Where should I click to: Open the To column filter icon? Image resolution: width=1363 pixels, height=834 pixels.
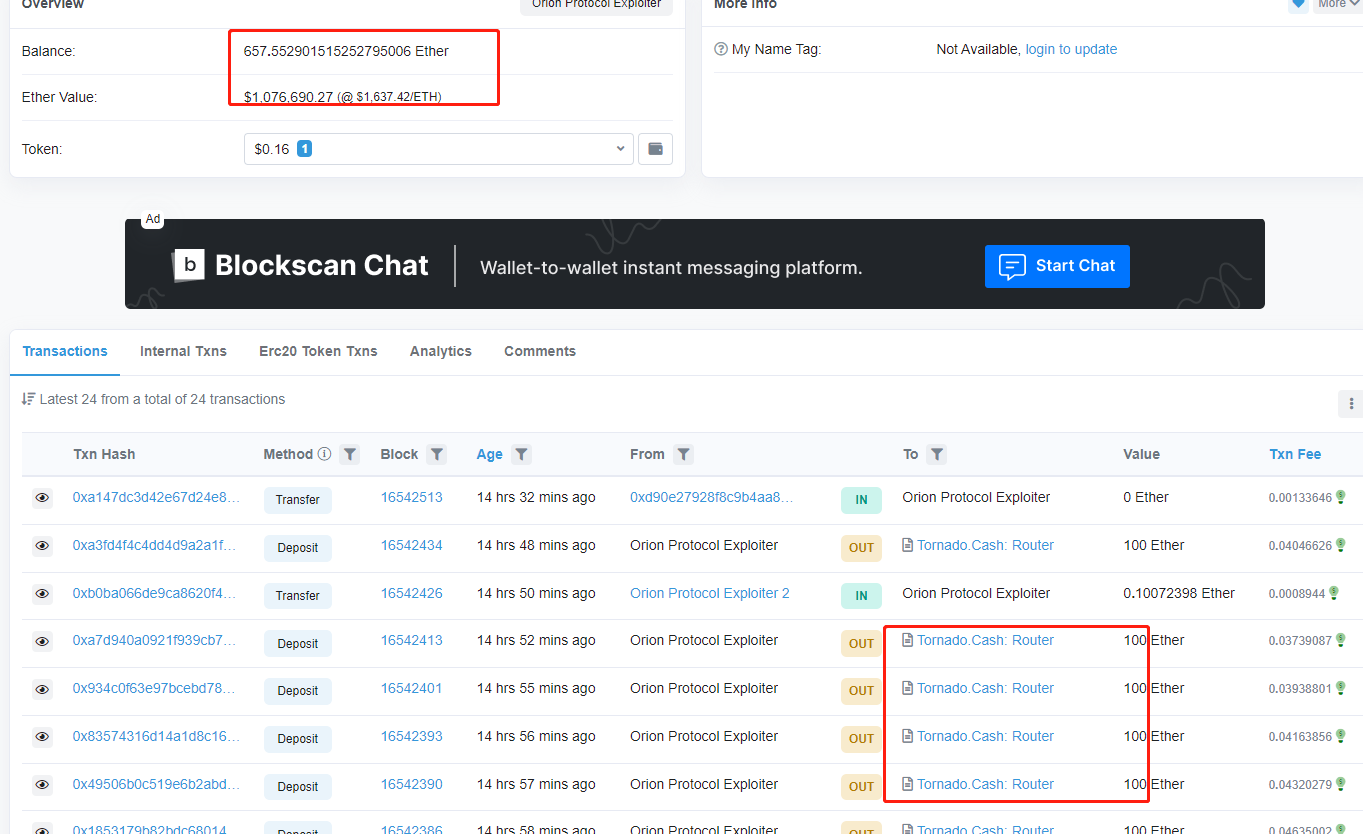pos(936,454)
